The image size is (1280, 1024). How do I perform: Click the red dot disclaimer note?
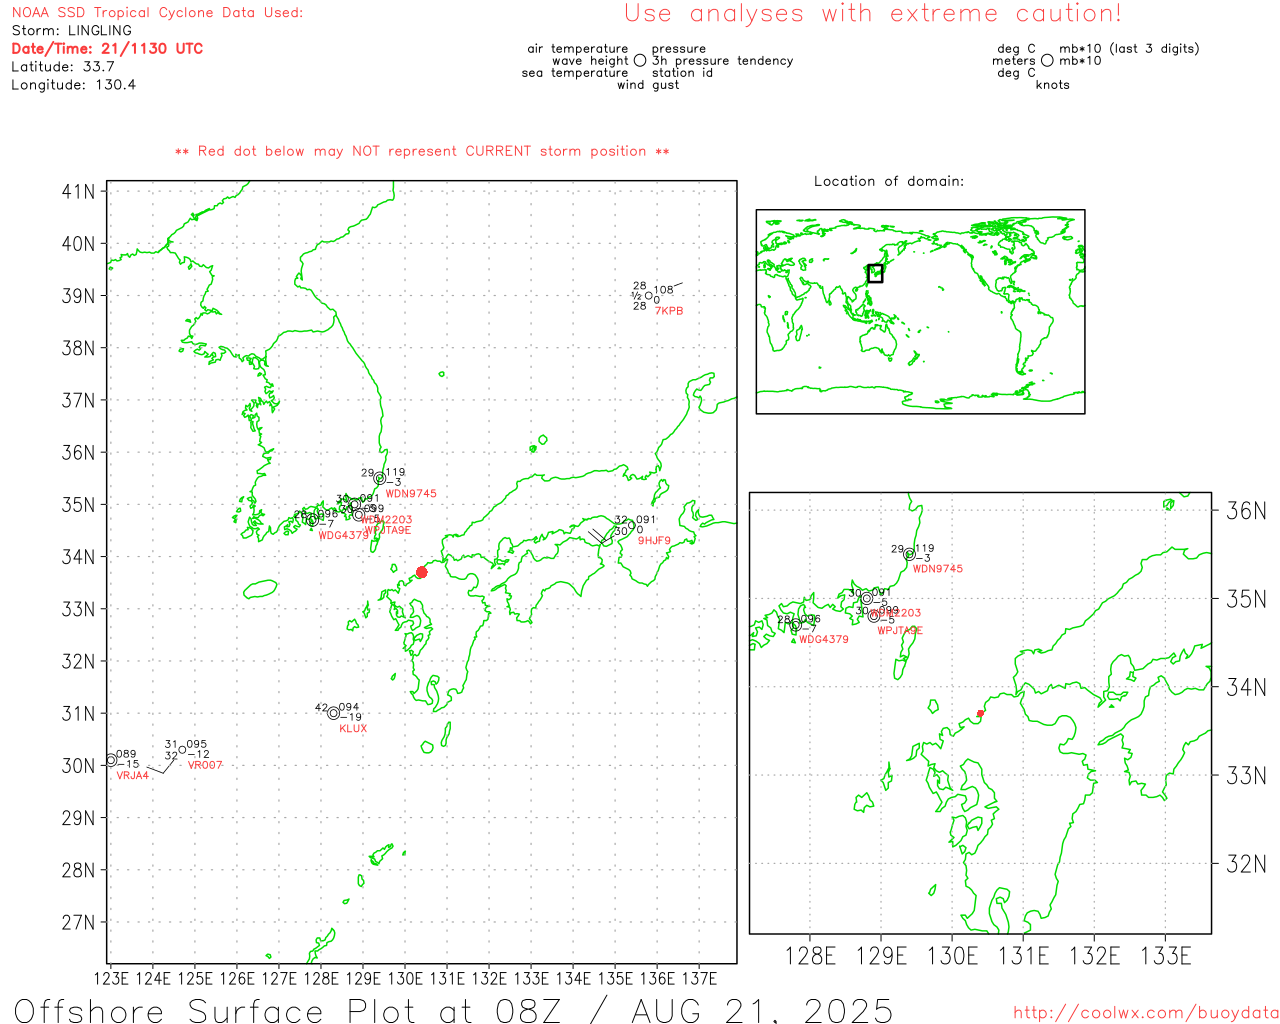[422, 151]
